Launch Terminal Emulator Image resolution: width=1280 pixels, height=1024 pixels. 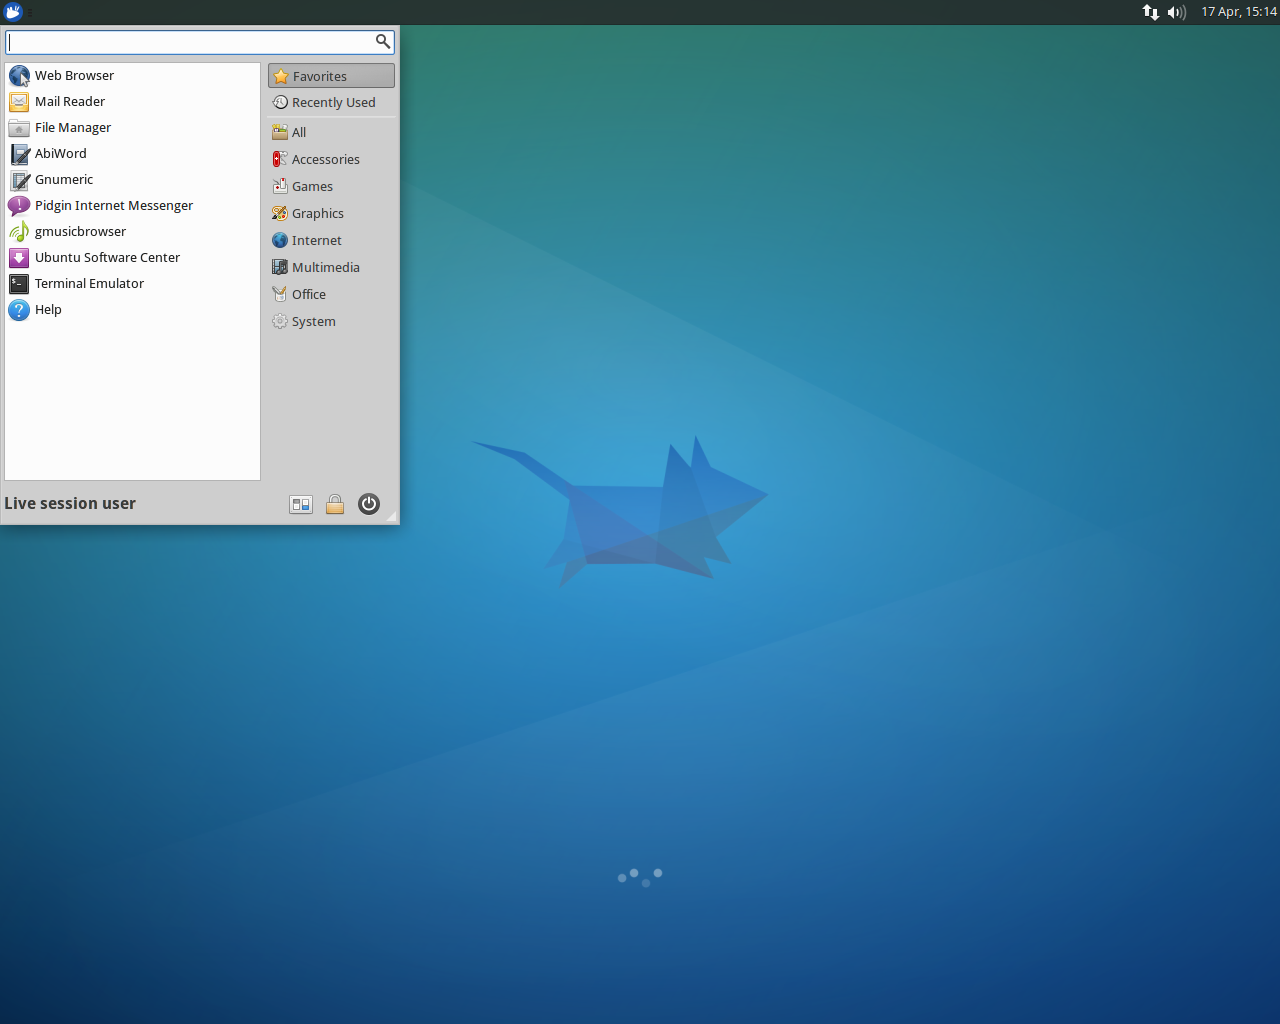coord(132,284)
